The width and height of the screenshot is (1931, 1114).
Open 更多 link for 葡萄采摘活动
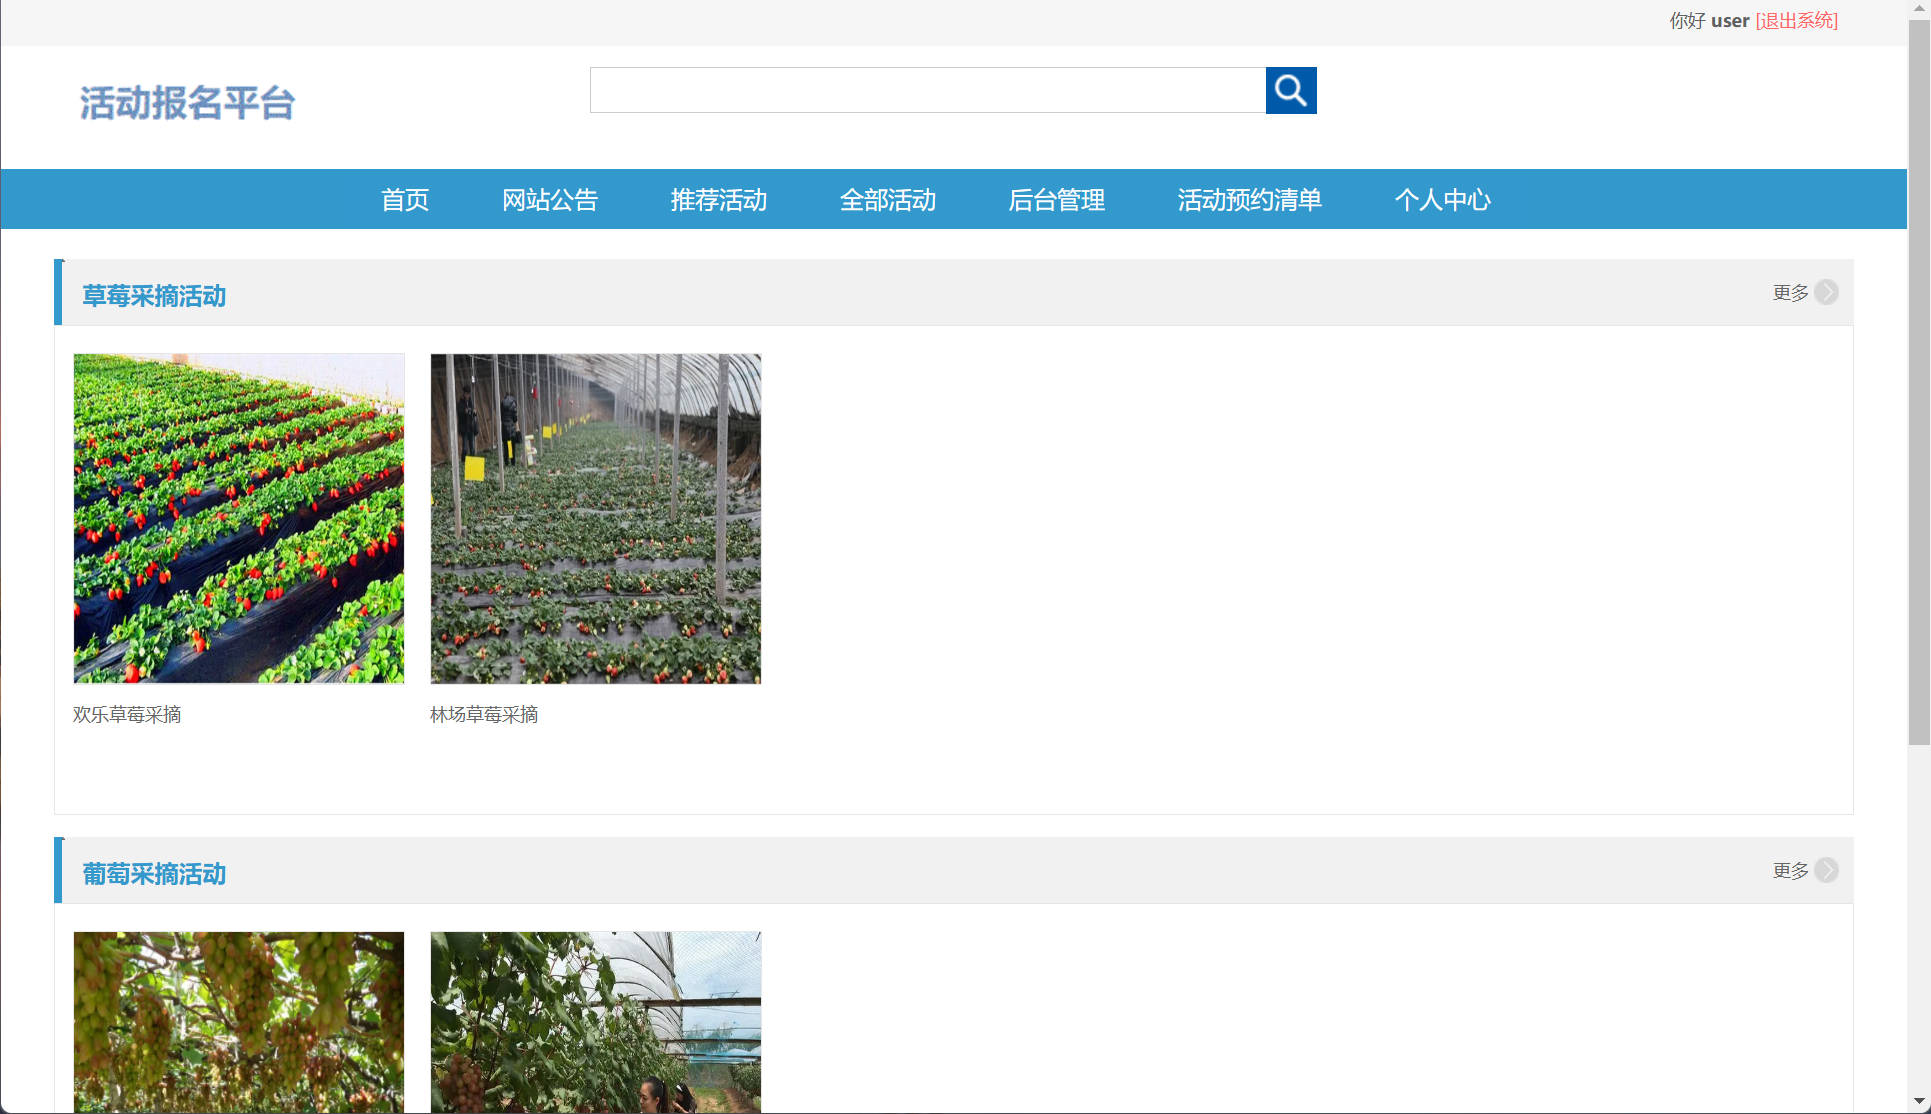1790,870
